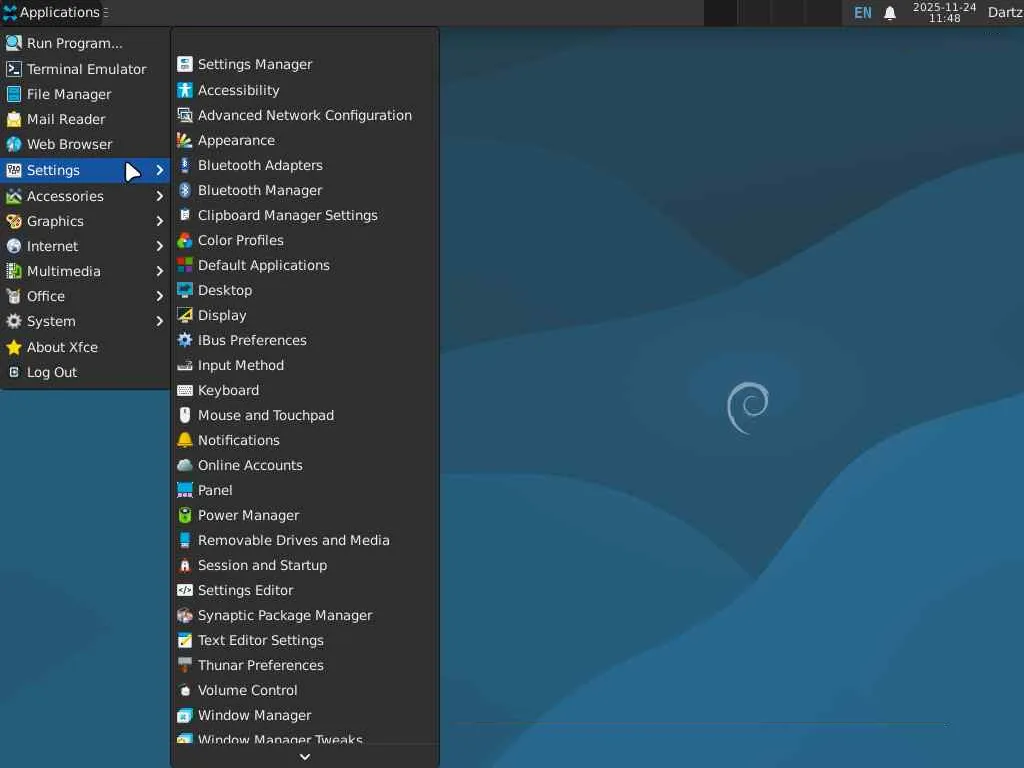Click the Removable Drives and Media icon
The image size is (1024, 768).
click(x=185, y=540)
